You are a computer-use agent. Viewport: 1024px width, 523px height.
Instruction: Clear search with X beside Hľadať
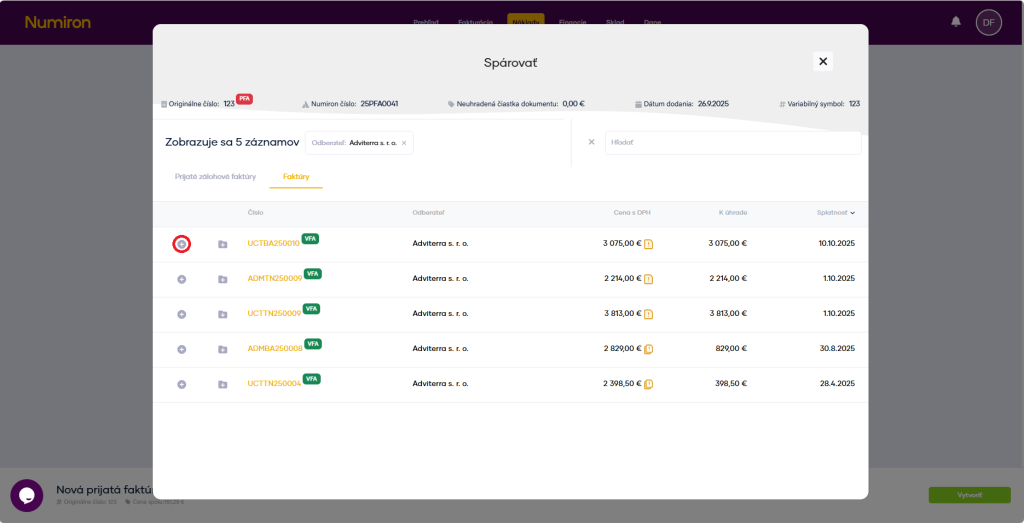click(x=591, y=142)
